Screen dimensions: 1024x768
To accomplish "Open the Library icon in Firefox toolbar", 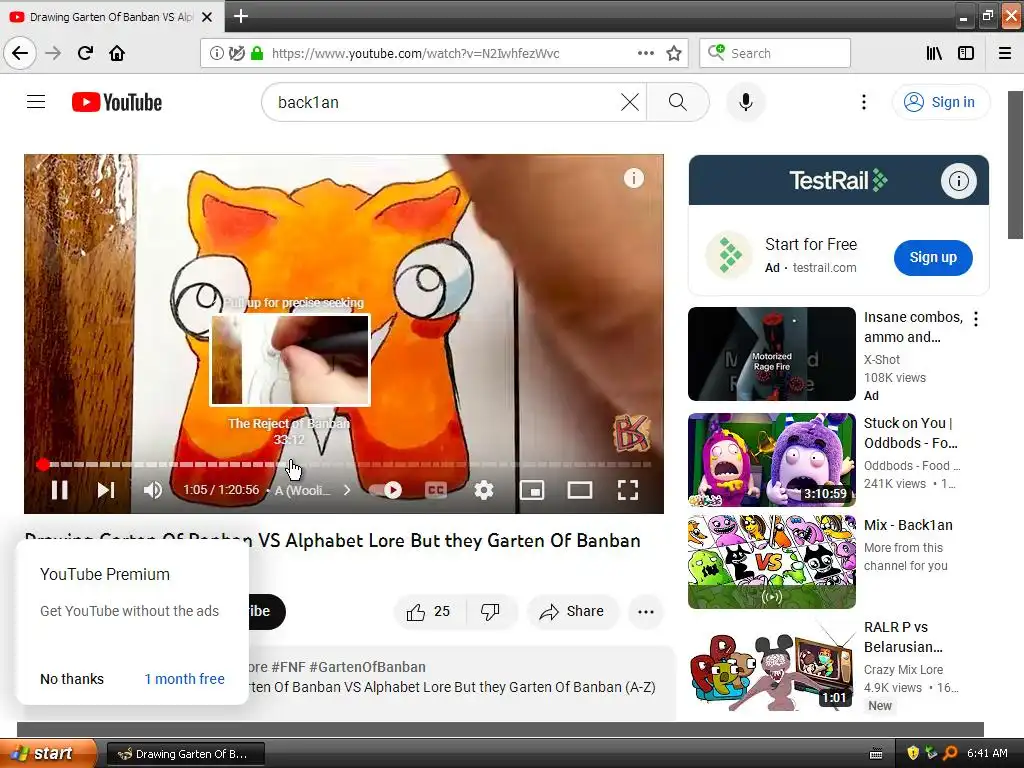I will 934,53.
